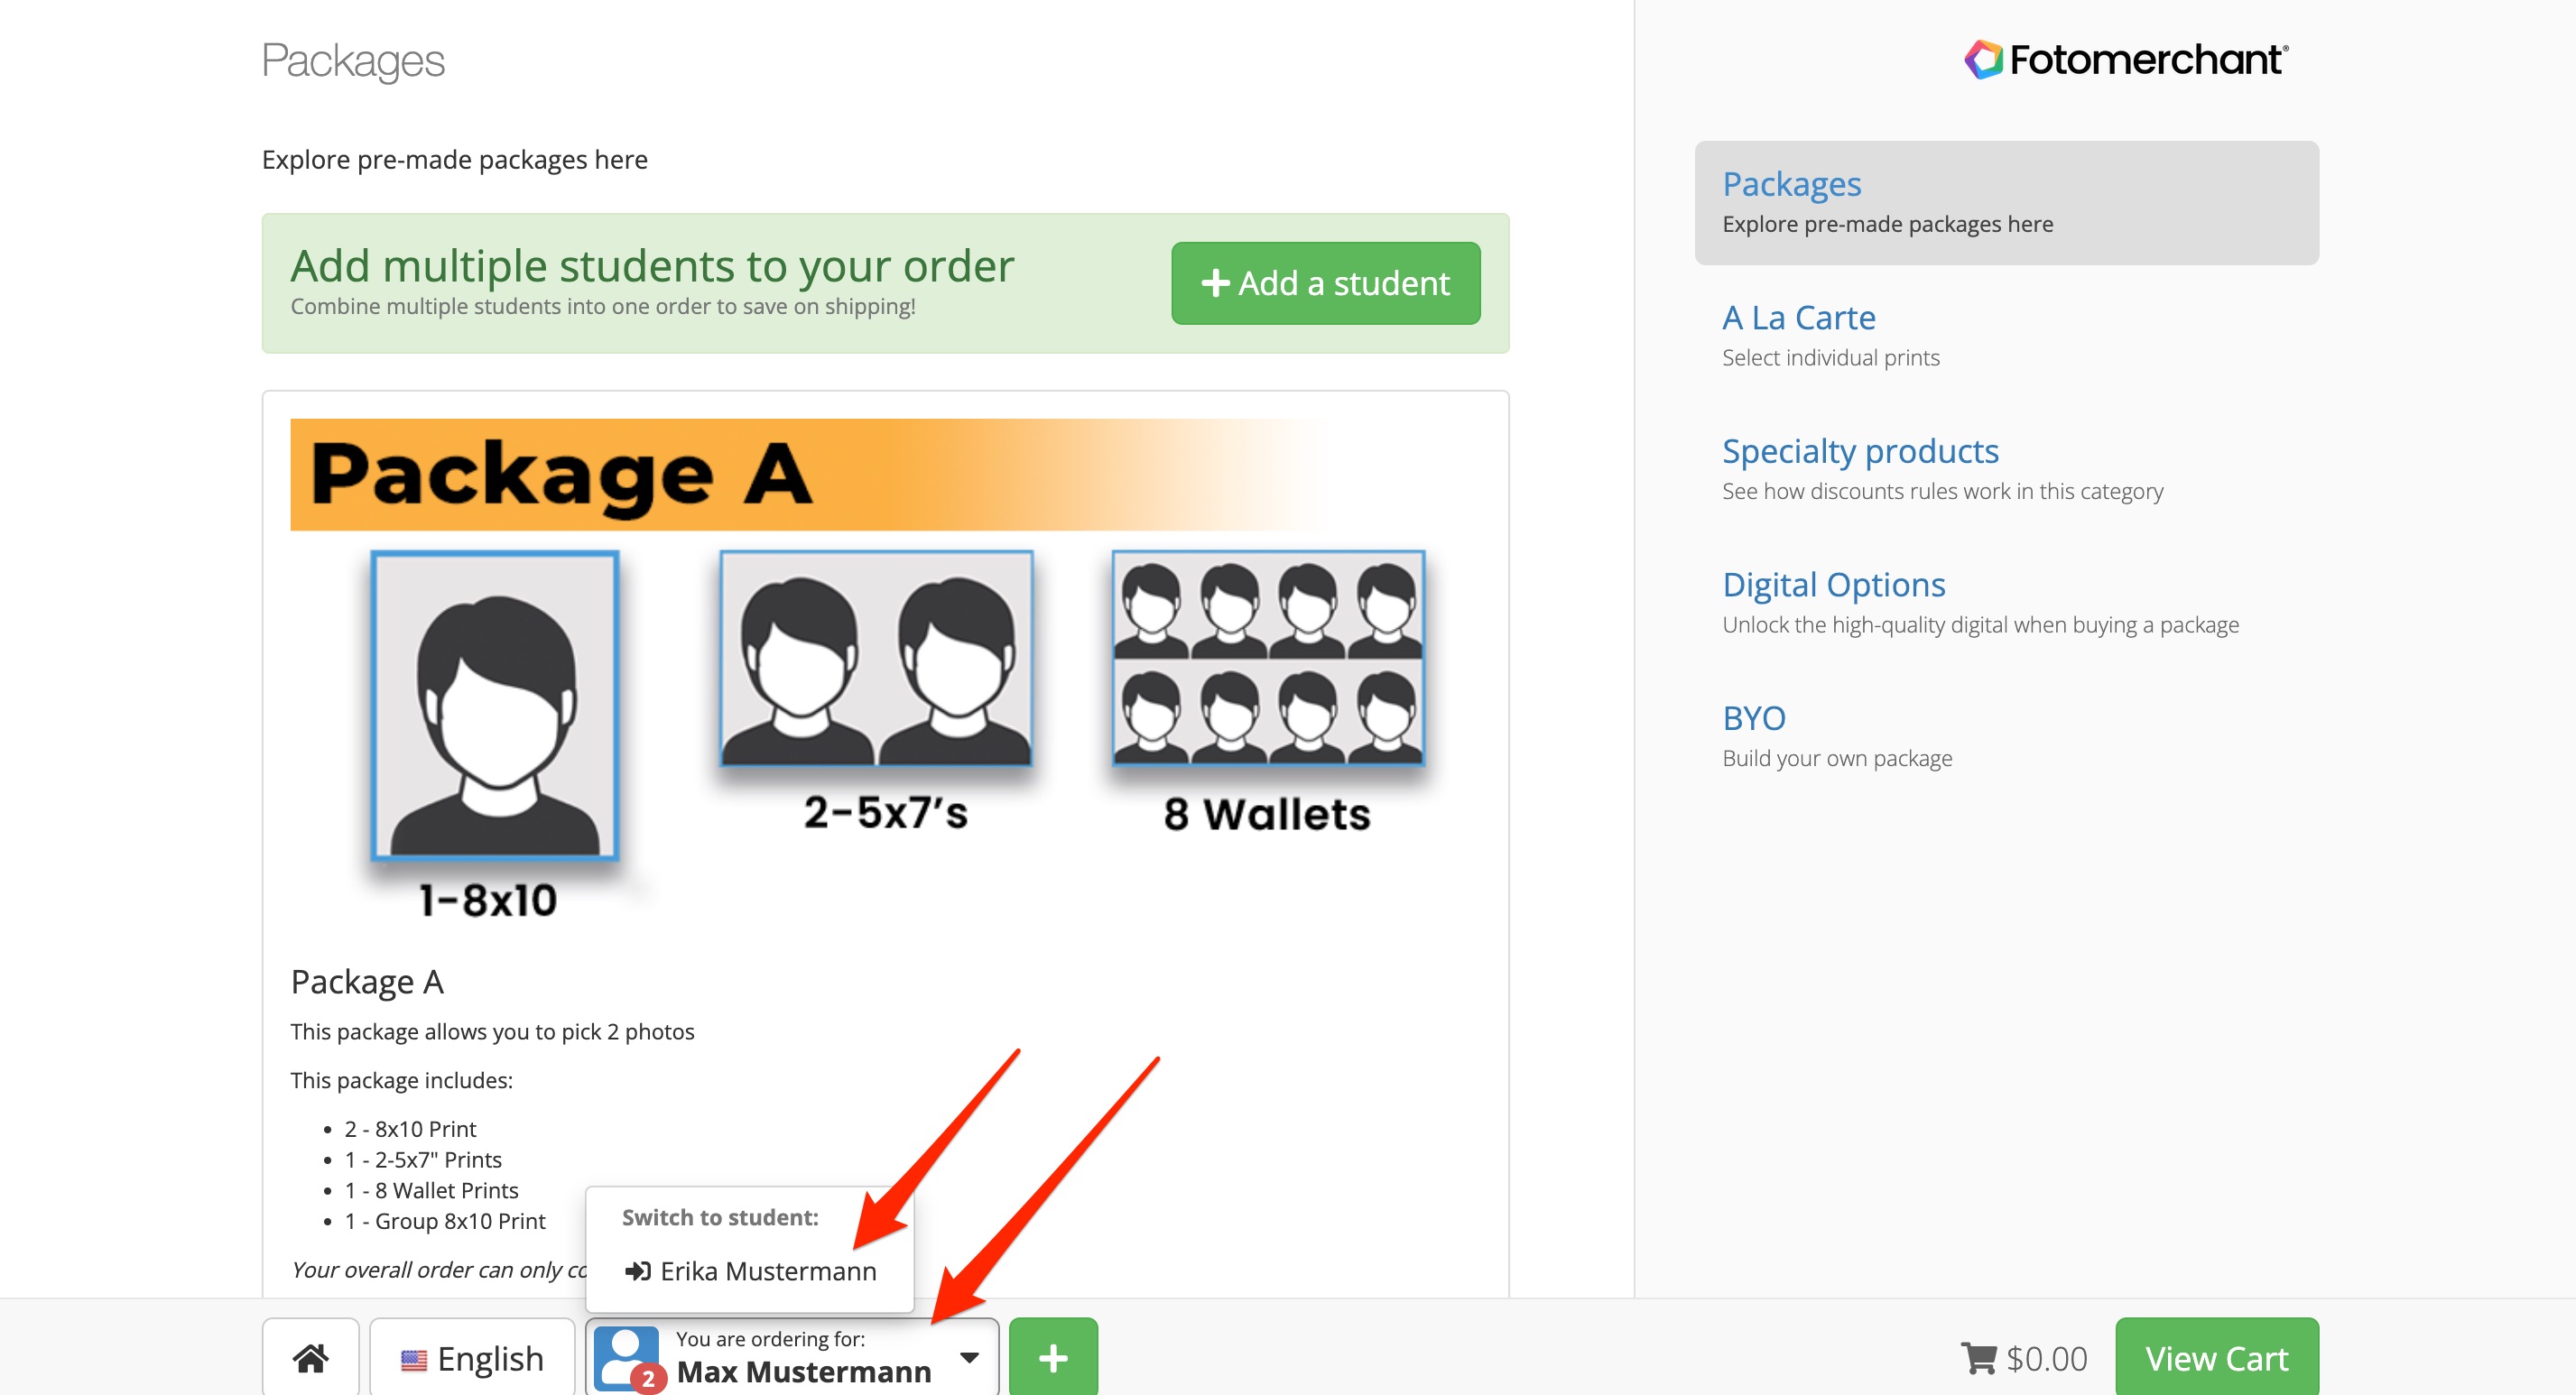Click the Packages page heading

pyautogui.click(x=353, y=61)
